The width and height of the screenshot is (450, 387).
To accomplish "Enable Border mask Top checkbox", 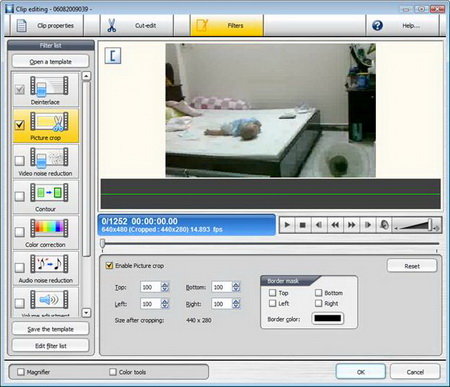I will (x=273, y=293).
